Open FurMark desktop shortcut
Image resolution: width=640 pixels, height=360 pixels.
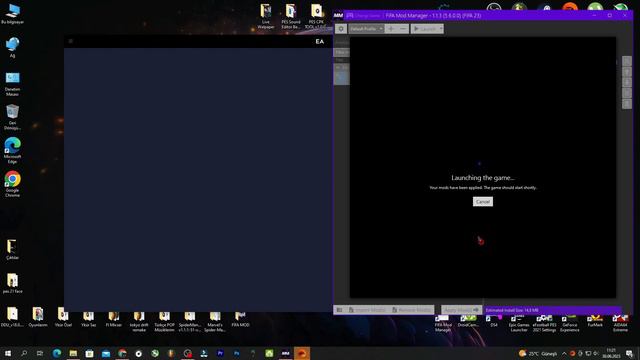coord(595,322)
